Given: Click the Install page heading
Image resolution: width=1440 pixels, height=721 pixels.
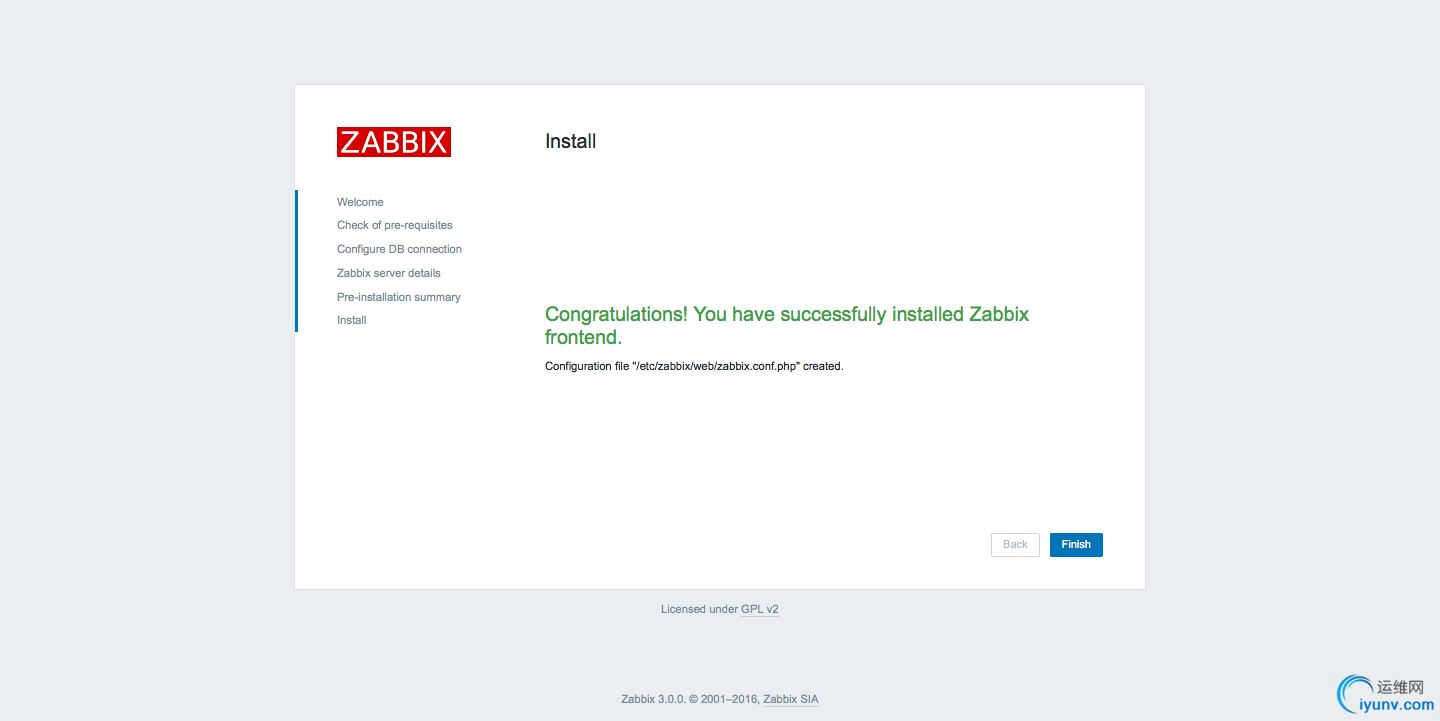Looking at the screenshot, I should [571, 141].
